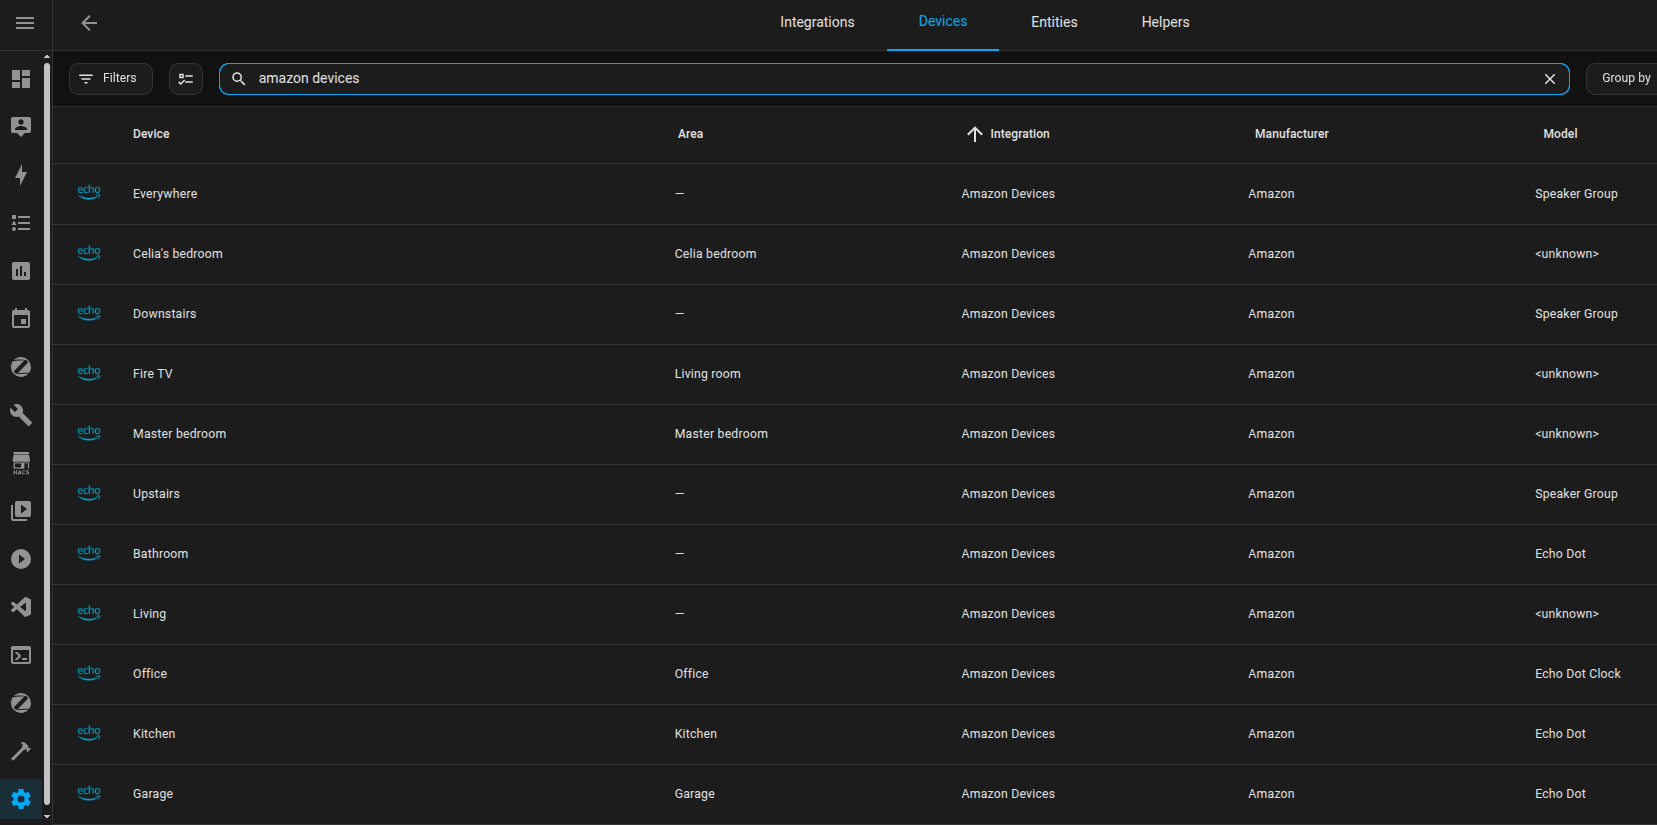Click the amazon devices search field
This screenshot has height=825, width=1657.
pyautogui.click(x=895, y=79)
